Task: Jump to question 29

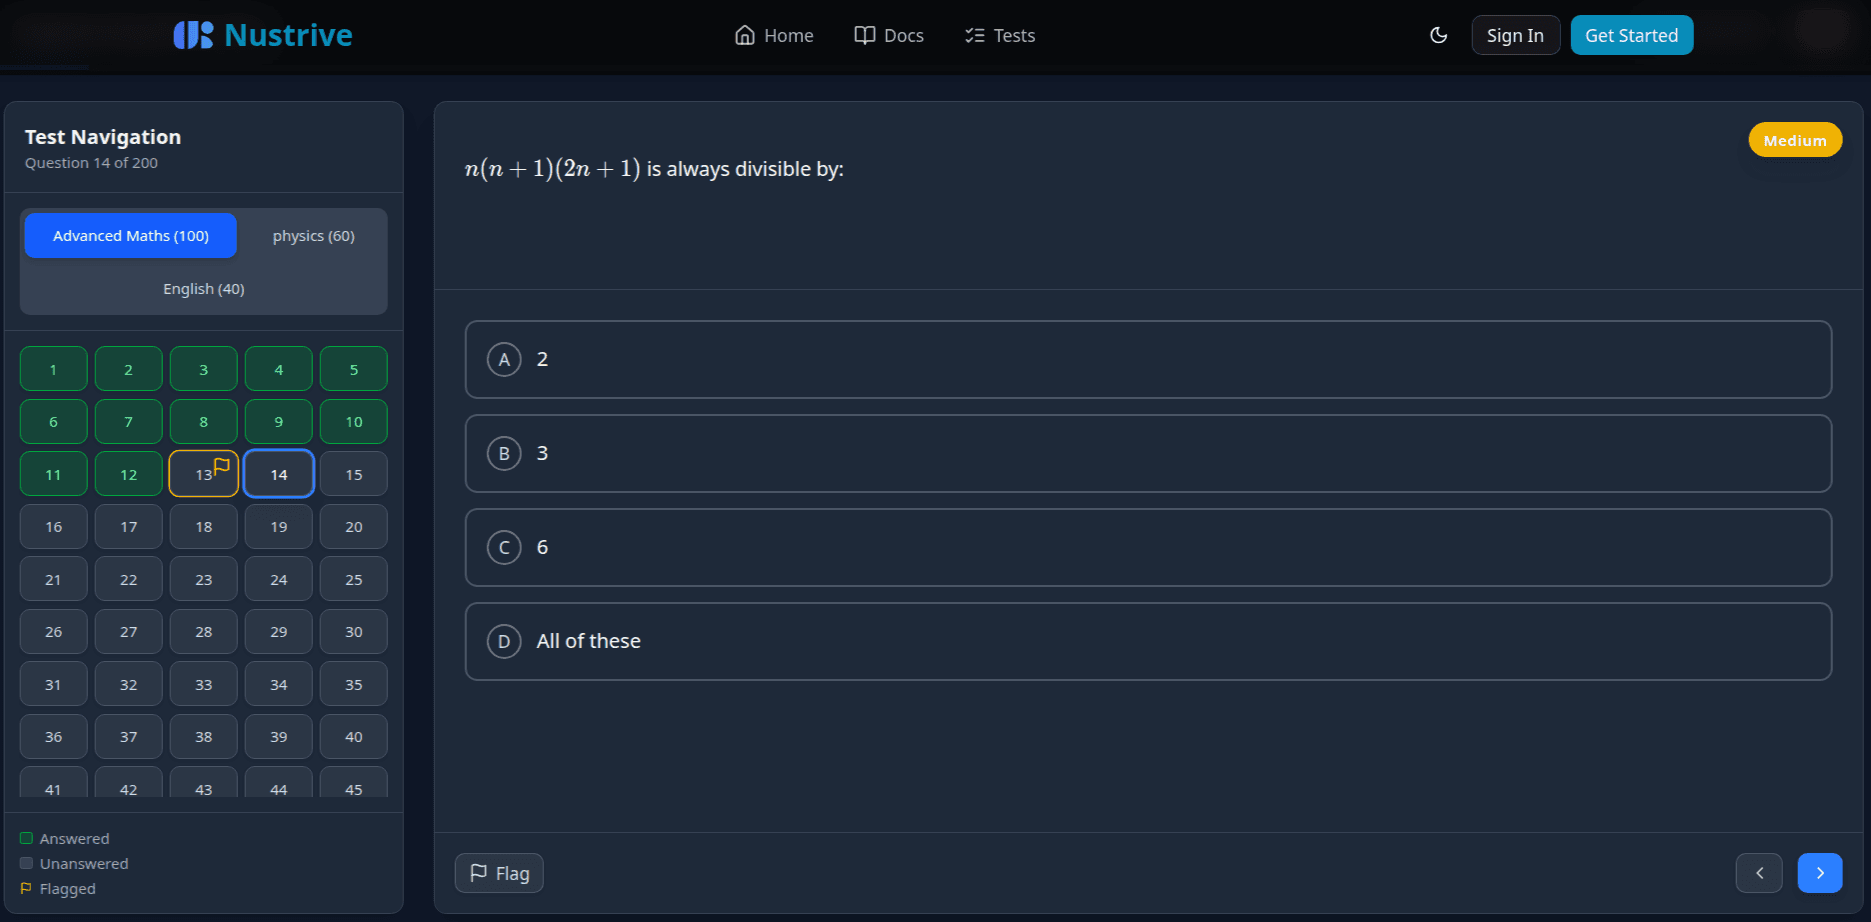Action: (278, 632)
